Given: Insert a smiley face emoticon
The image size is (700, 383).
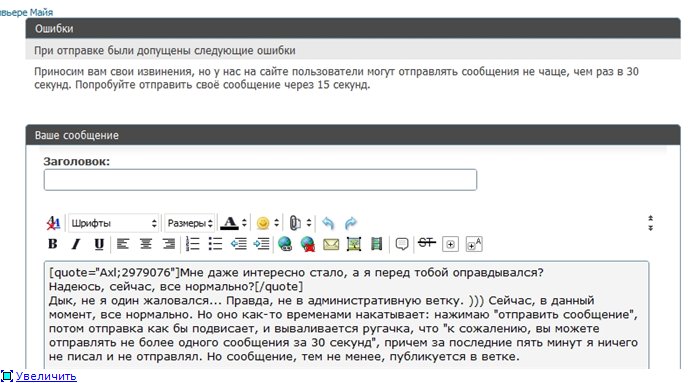Looking at the screenshot, I should (263, 223).
